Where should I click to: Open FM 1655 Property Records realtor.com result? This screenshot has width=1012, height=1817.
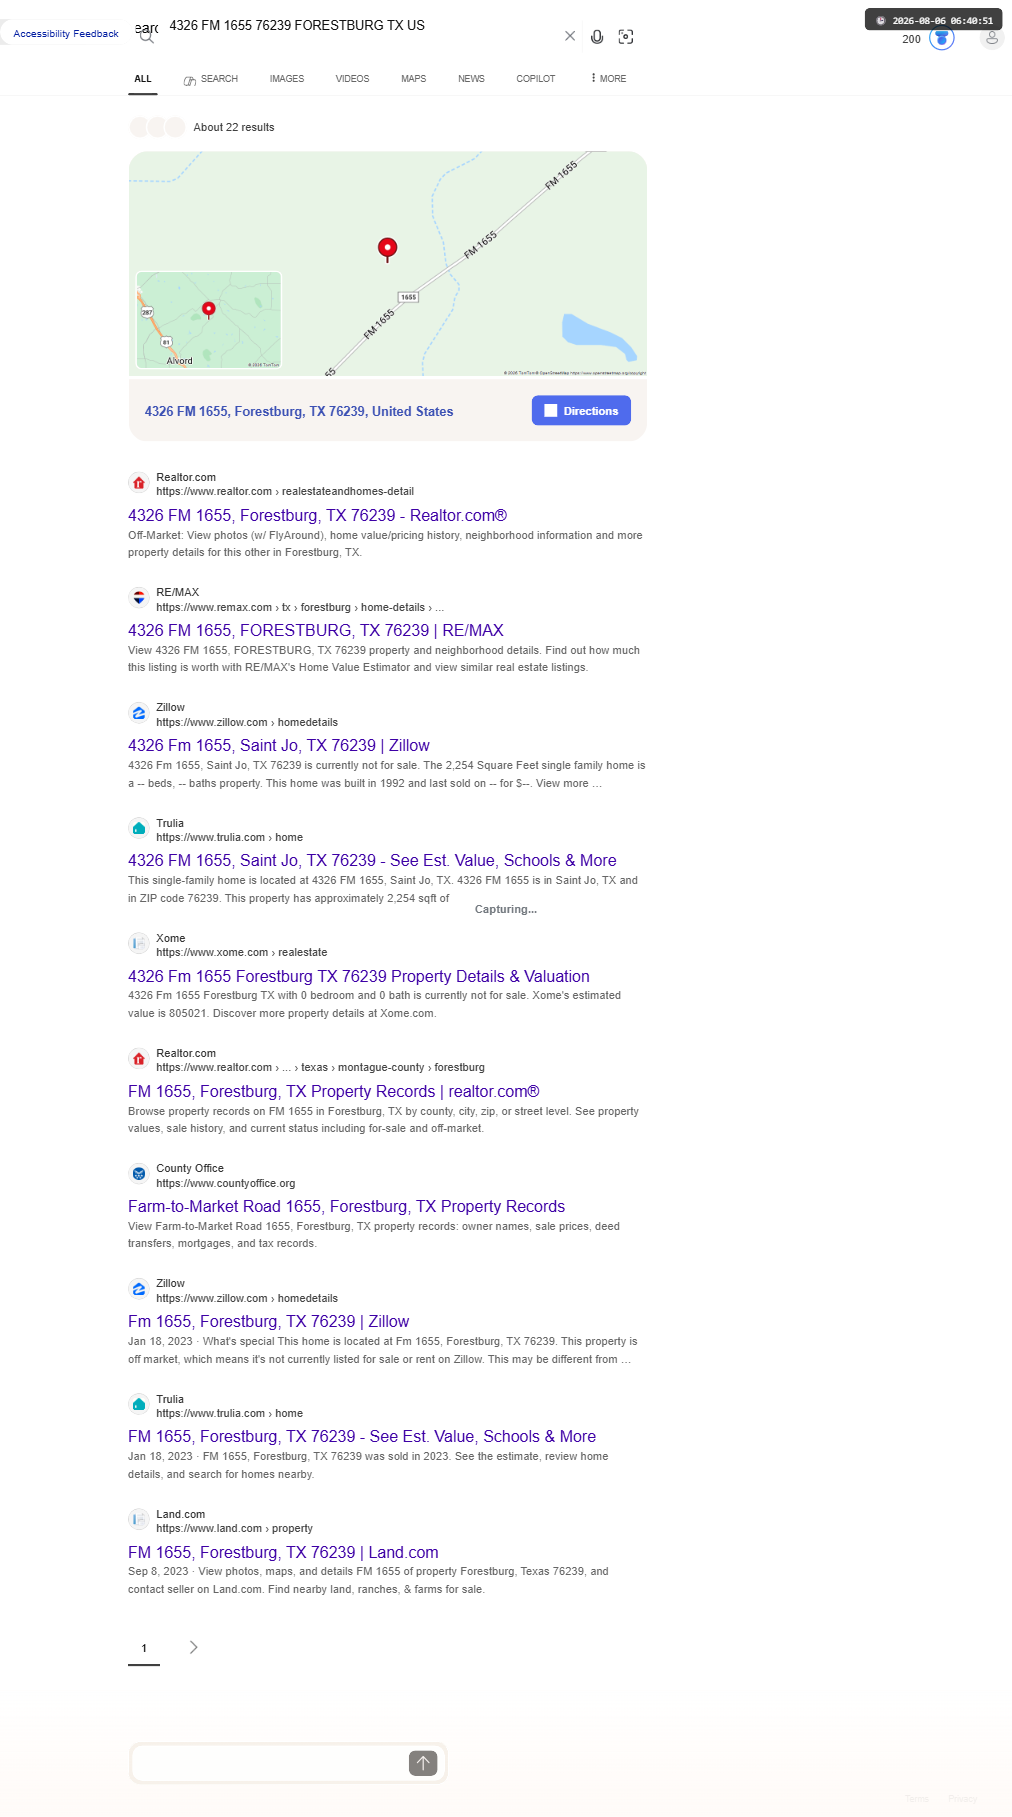(x=334, y=1092)
